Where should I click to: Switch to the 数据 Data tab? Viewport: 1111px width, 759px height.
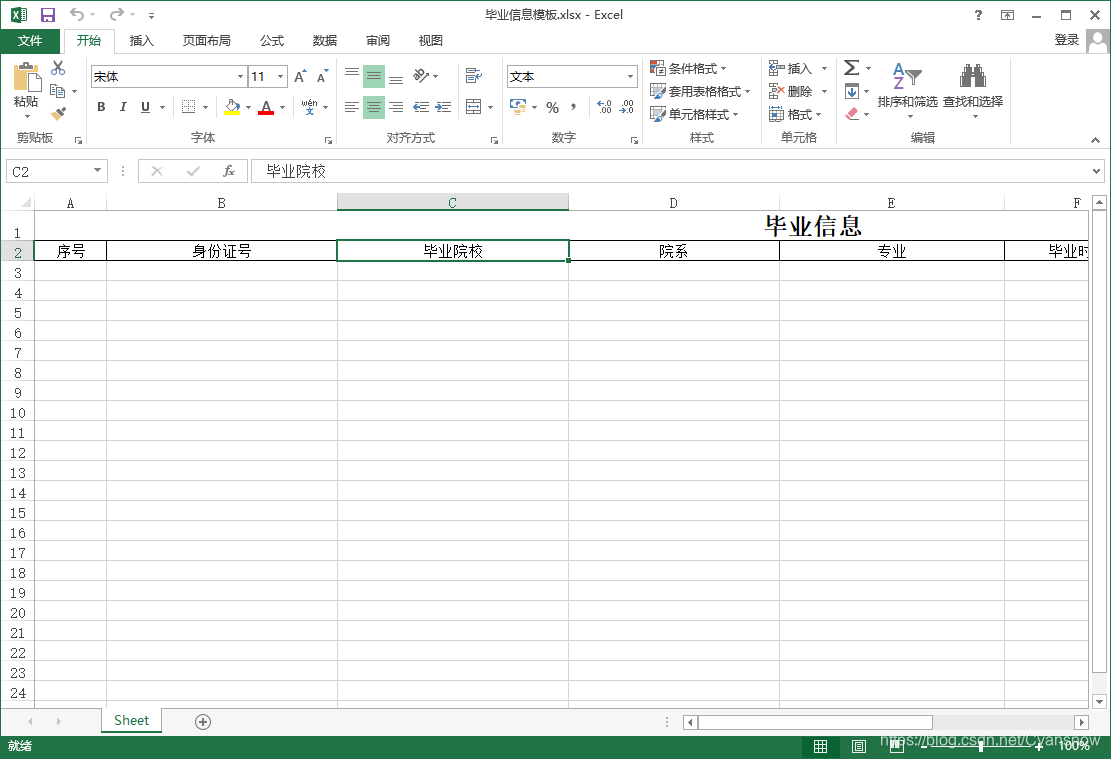coord(325,40)
